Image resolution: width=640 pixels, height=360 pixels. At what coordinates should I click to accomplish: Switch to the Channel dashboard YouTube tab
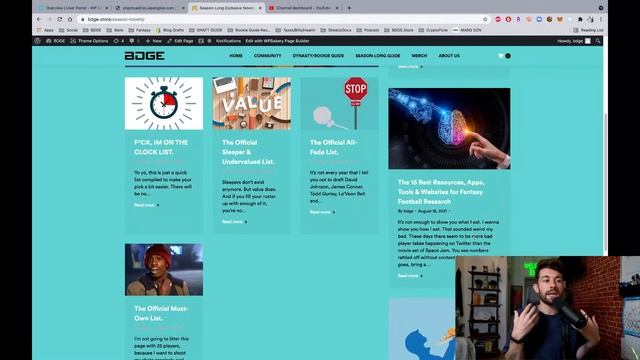tap(304, 8)
